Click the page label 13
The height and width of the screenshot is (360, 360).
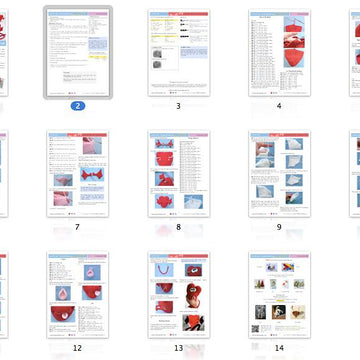(179, 348)
